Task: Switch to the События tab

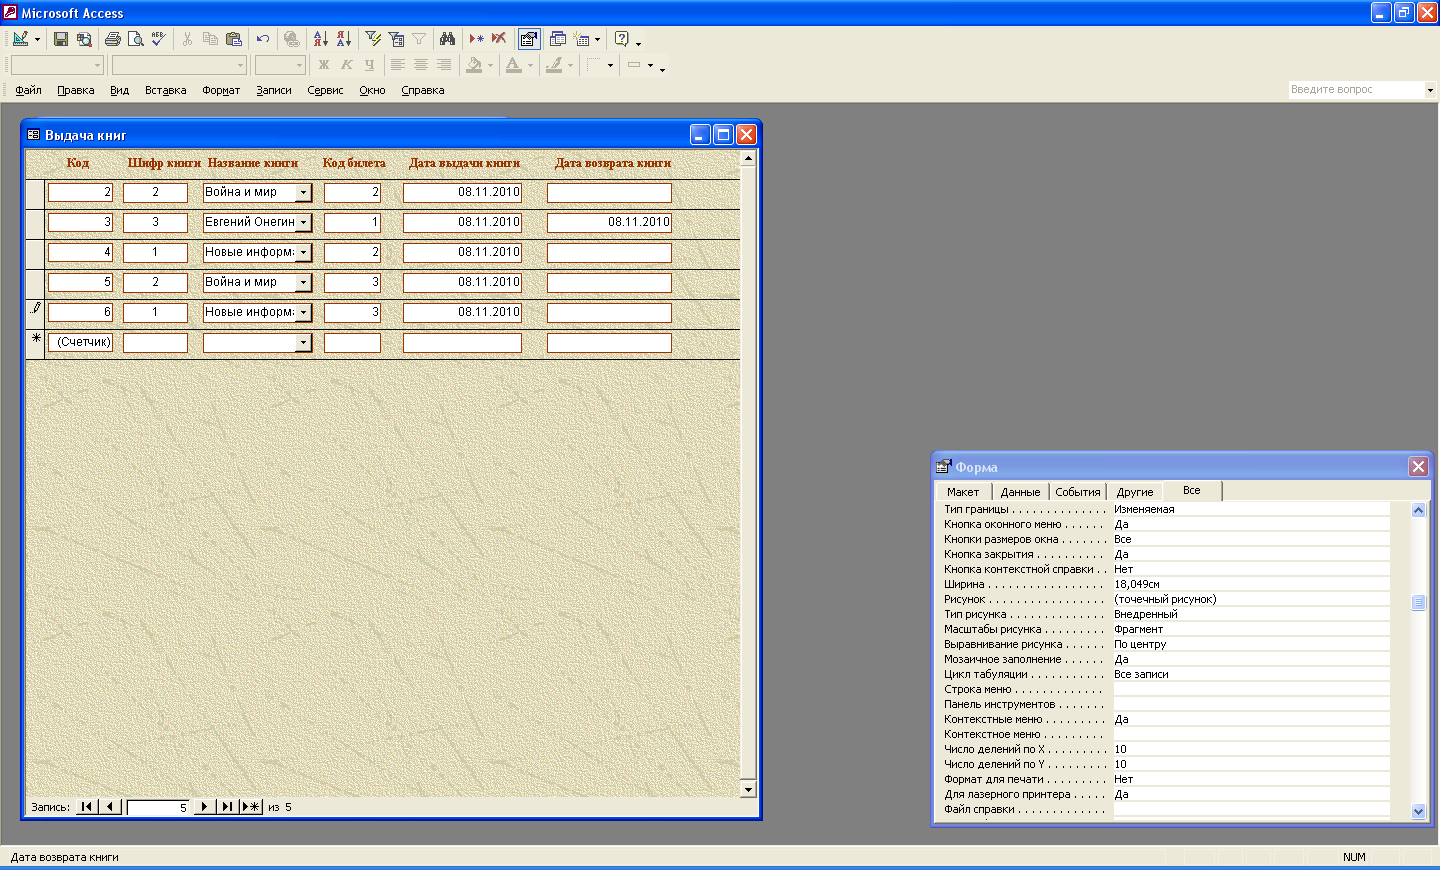Action: pos(1077,492)
